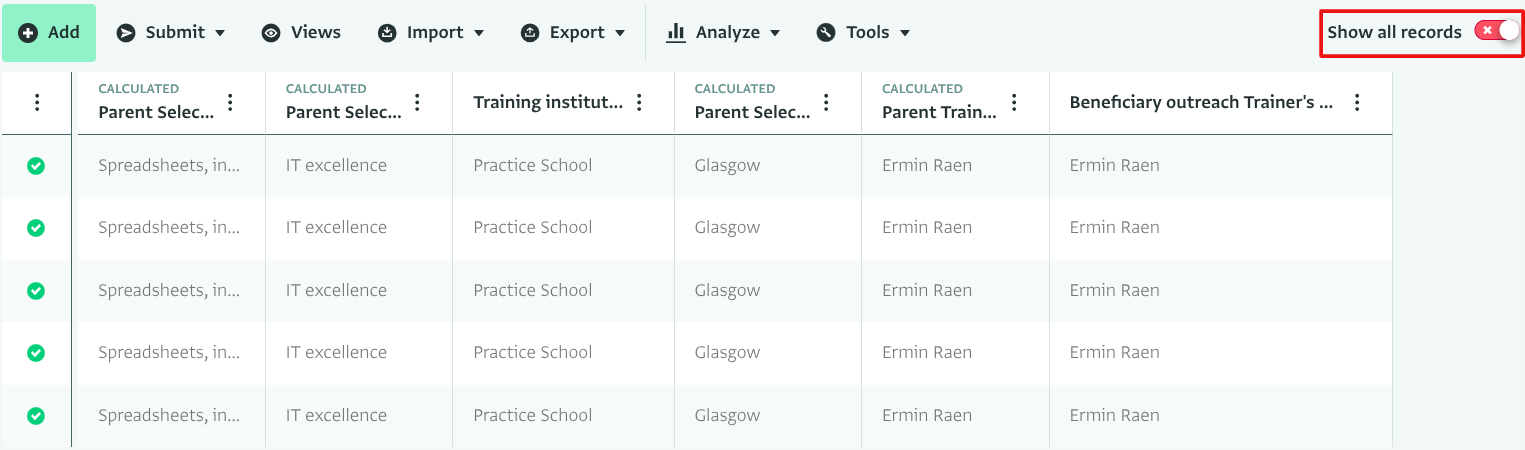Screen dimensions: 1525x450
Task: Select the fifth row Ermin Raen trainer cell
Action: click(x=1114, y=416)
